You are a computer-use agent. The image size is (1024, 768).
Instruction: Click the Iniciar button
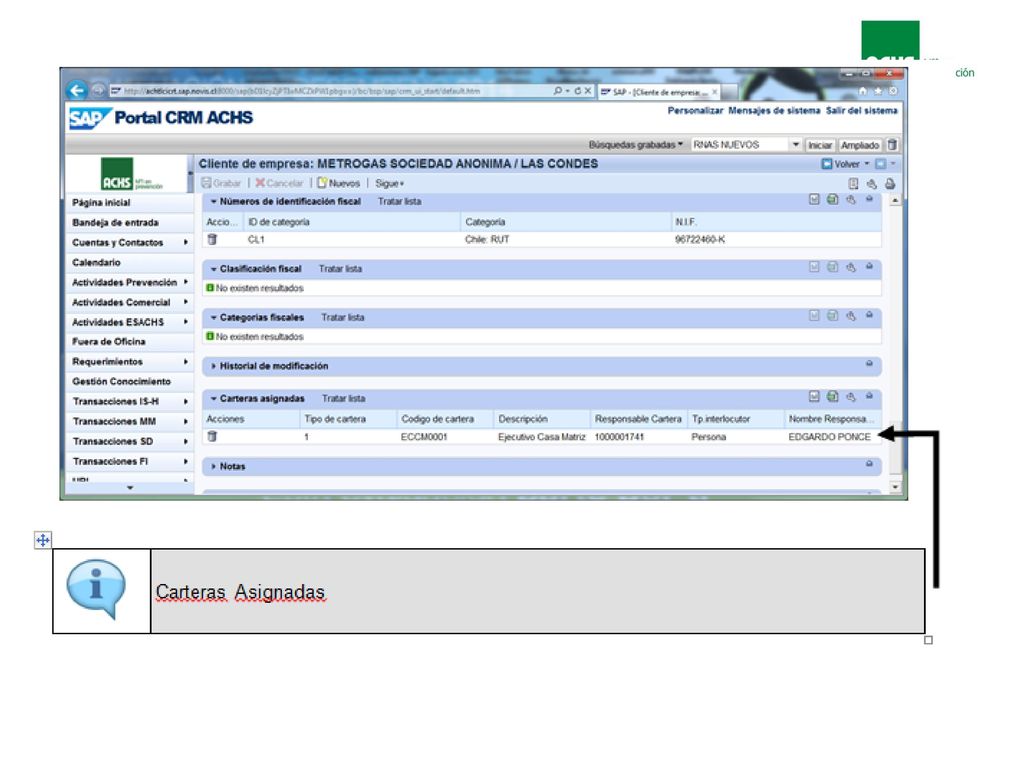click(x=820, y=145)
